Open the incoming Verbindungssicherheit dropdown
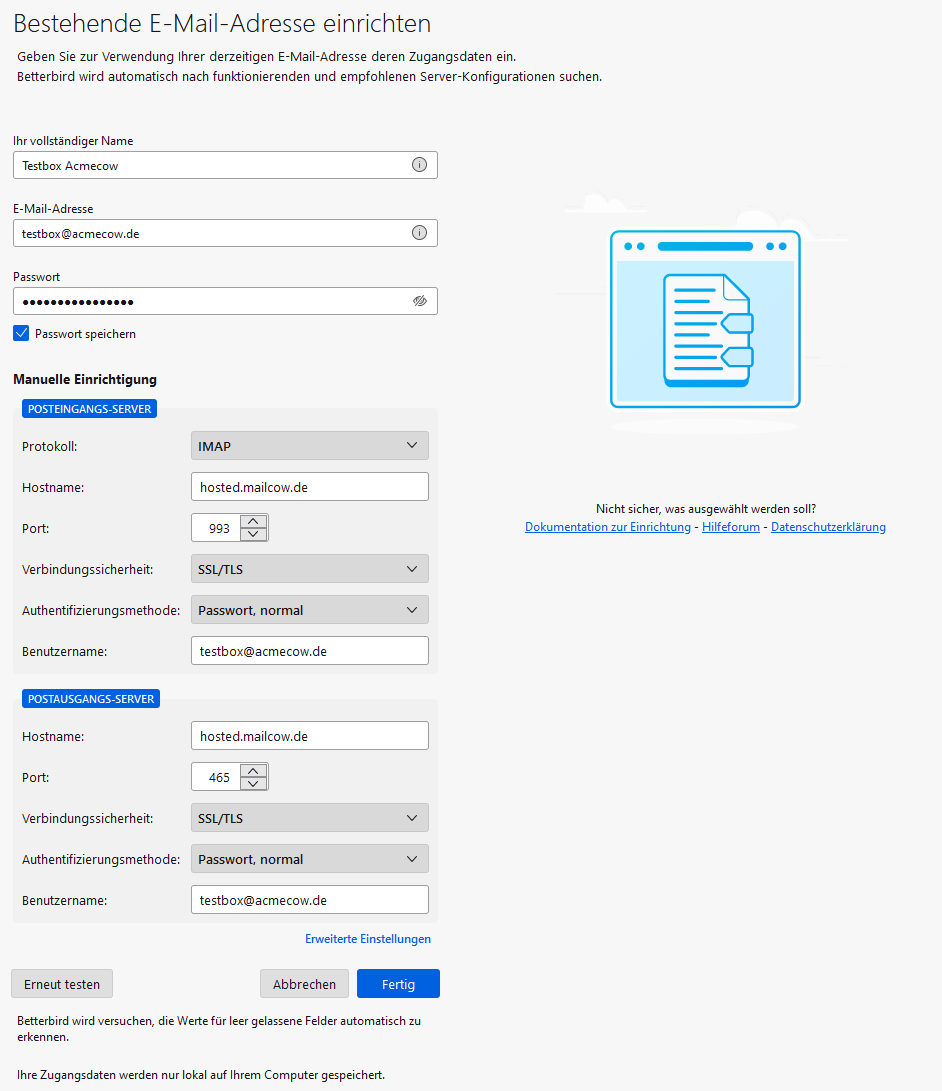The height and width of the screenshot is (1091, 942). click(x=309, y=568)
